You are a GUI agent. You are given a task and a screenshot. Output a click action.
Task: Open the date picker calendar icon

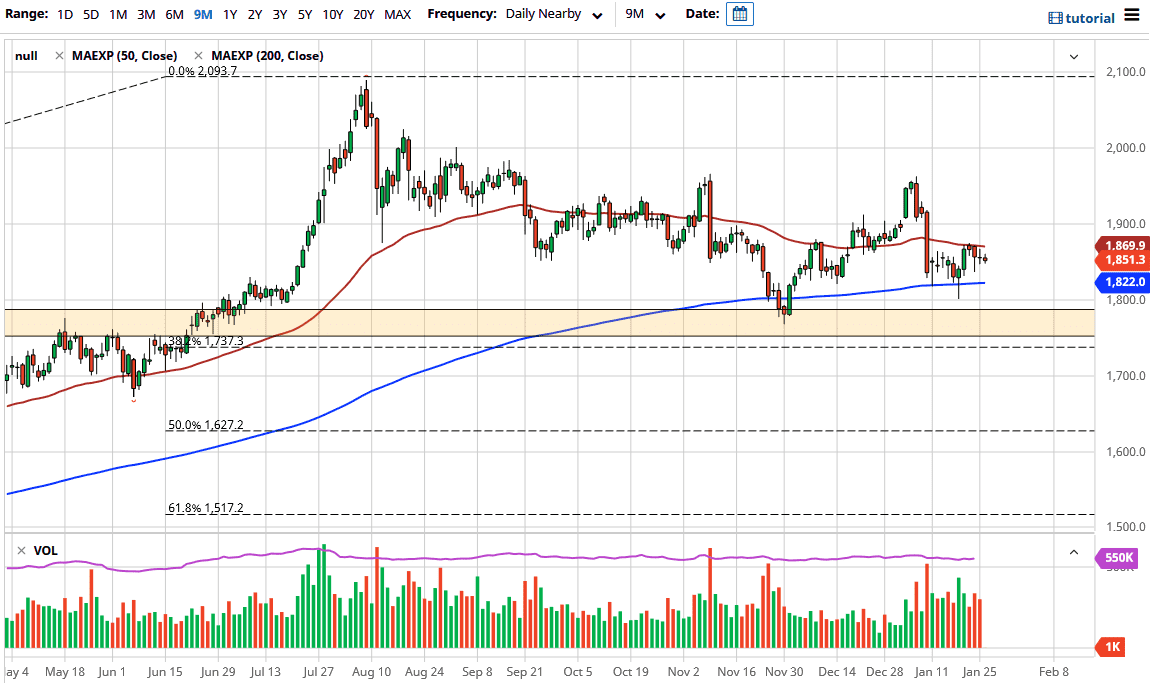tap(739, 14)
